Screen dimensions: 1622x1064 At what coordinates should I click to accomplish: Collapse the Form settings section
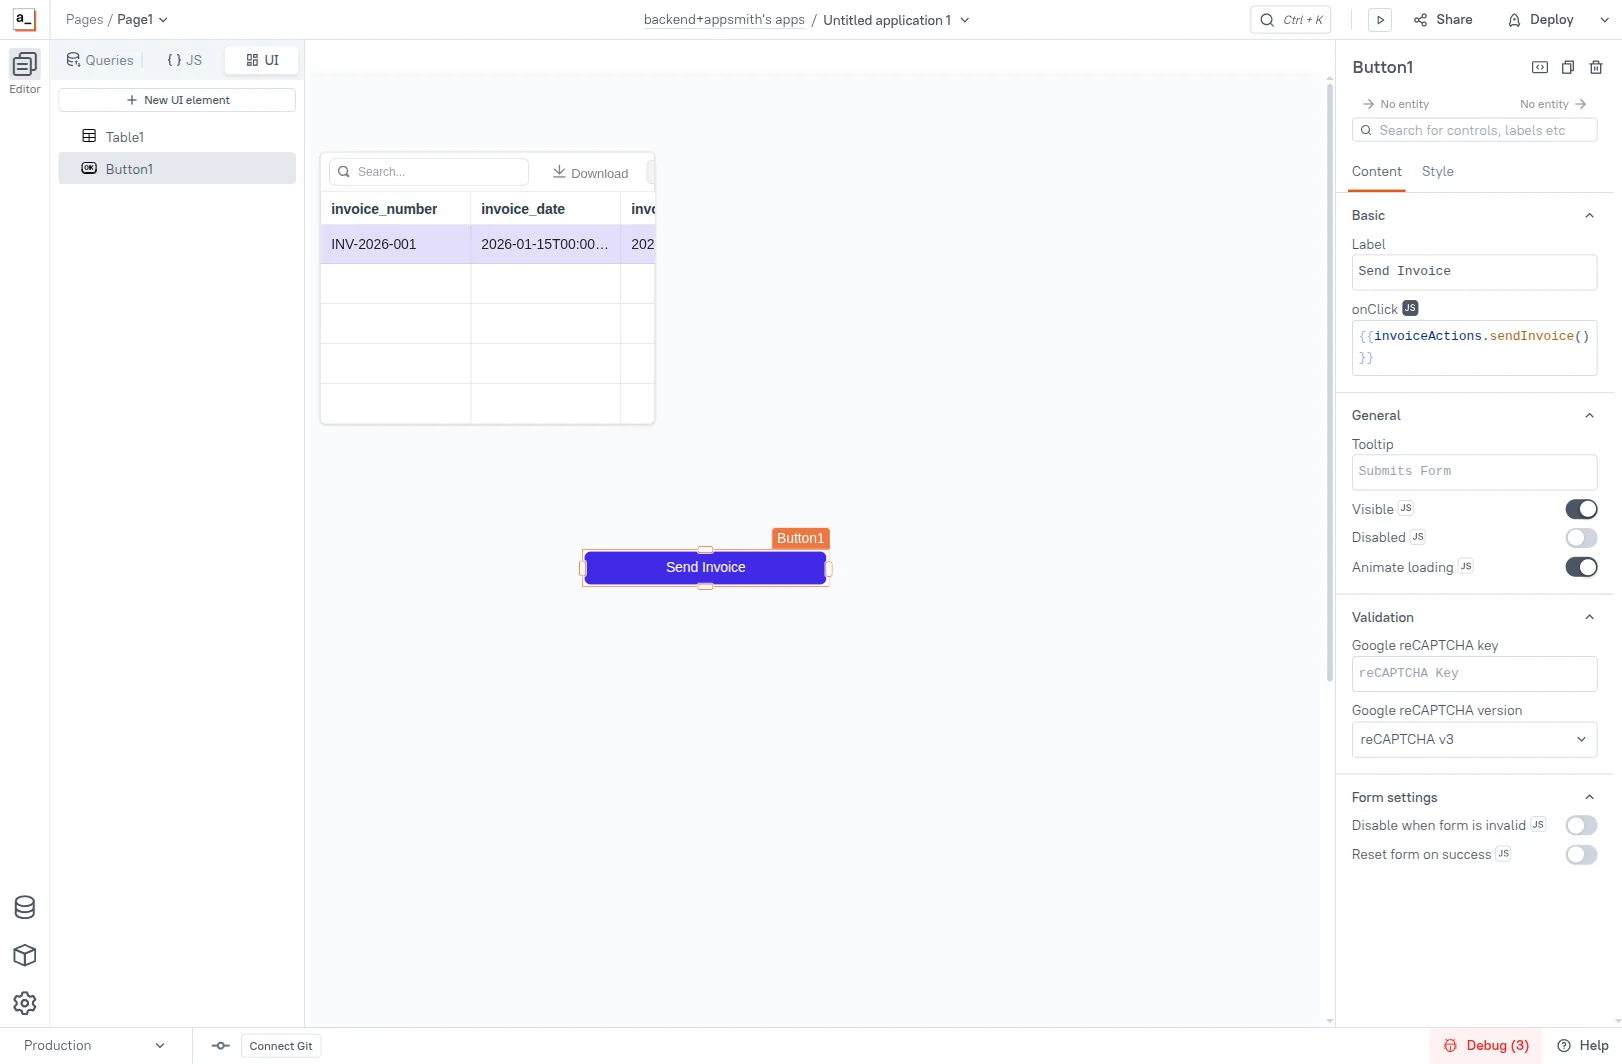1589,797
